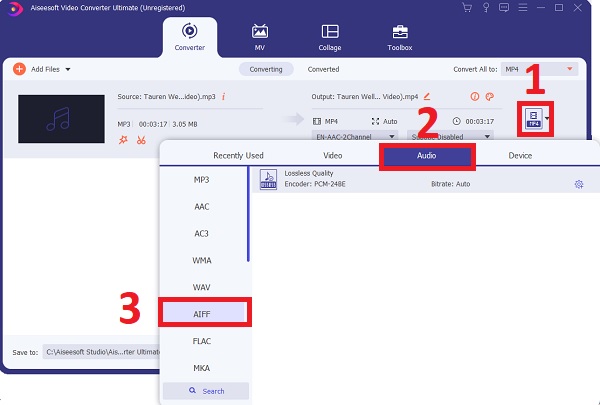The image size is (600, 405).
Task: Click the output duration clock icon
Action: (456, 121)
